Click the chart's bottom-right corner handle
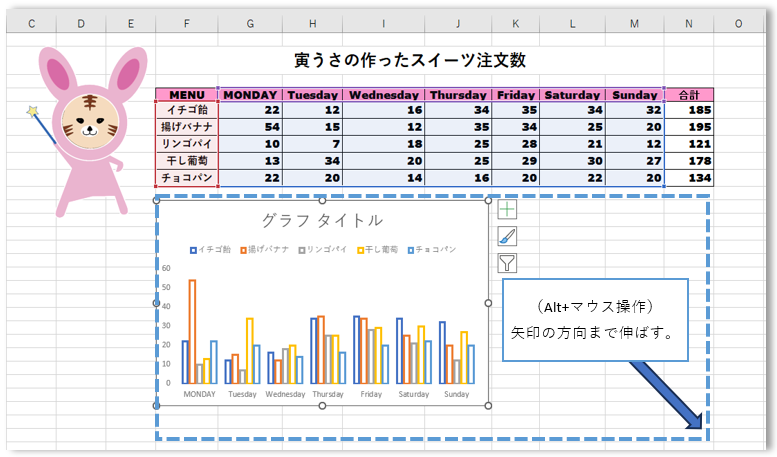The height and width of the screenshot is (457, 777). point(488,405)
